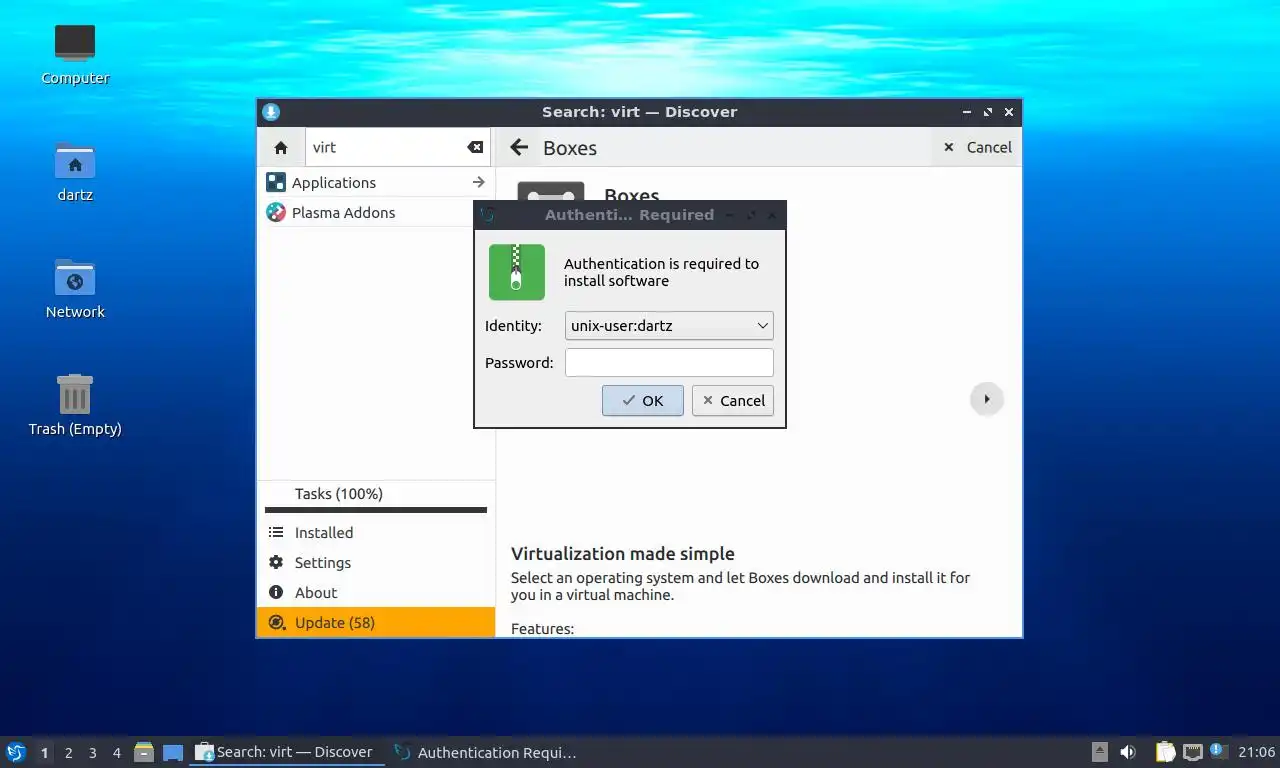Viewport: 1280px width, 768px height.
Task: Switch to virtual desktop 2
Action: (68, 753)
